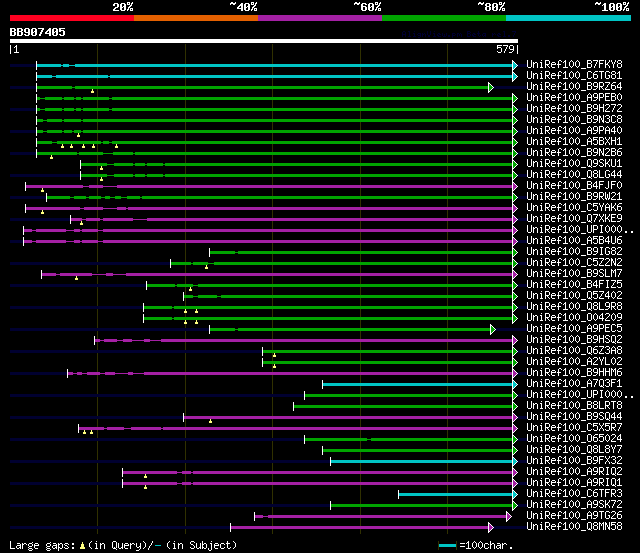Click the yellow gap marker under B9N2B6 alignment
The width and height of the screenshot is (640, 553).
[51, 157]
